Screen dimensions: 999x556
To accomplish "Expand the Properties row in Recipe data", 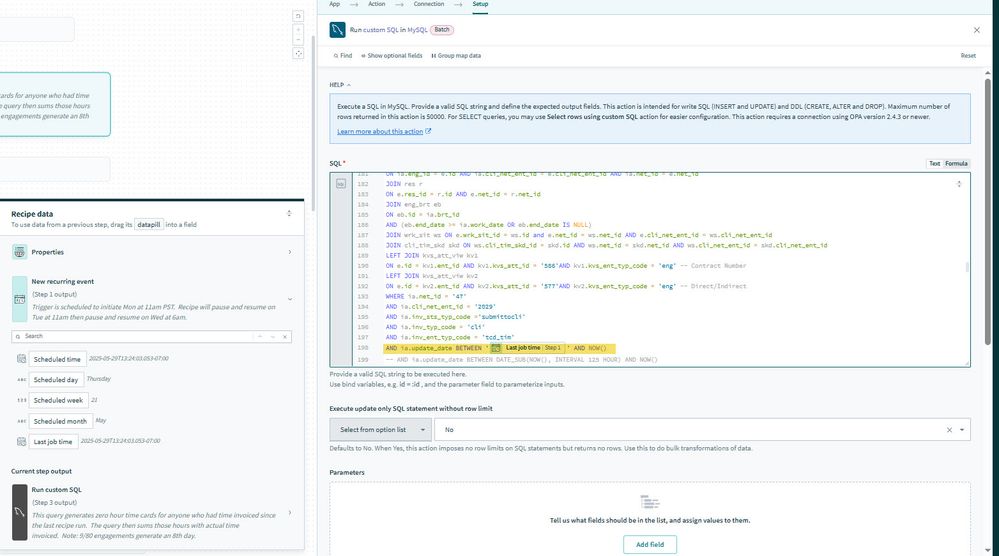I will (x=290, y=252).
